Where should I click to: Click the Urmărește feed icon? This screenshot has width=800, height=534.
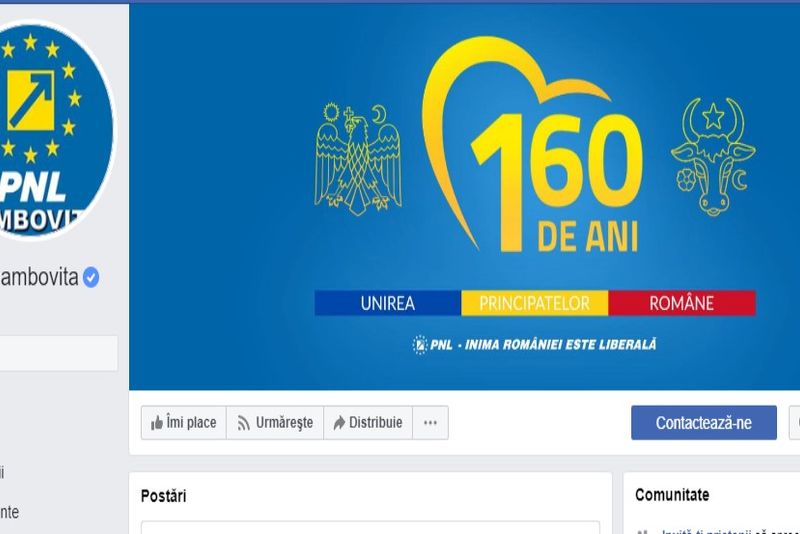coord(243,423)
